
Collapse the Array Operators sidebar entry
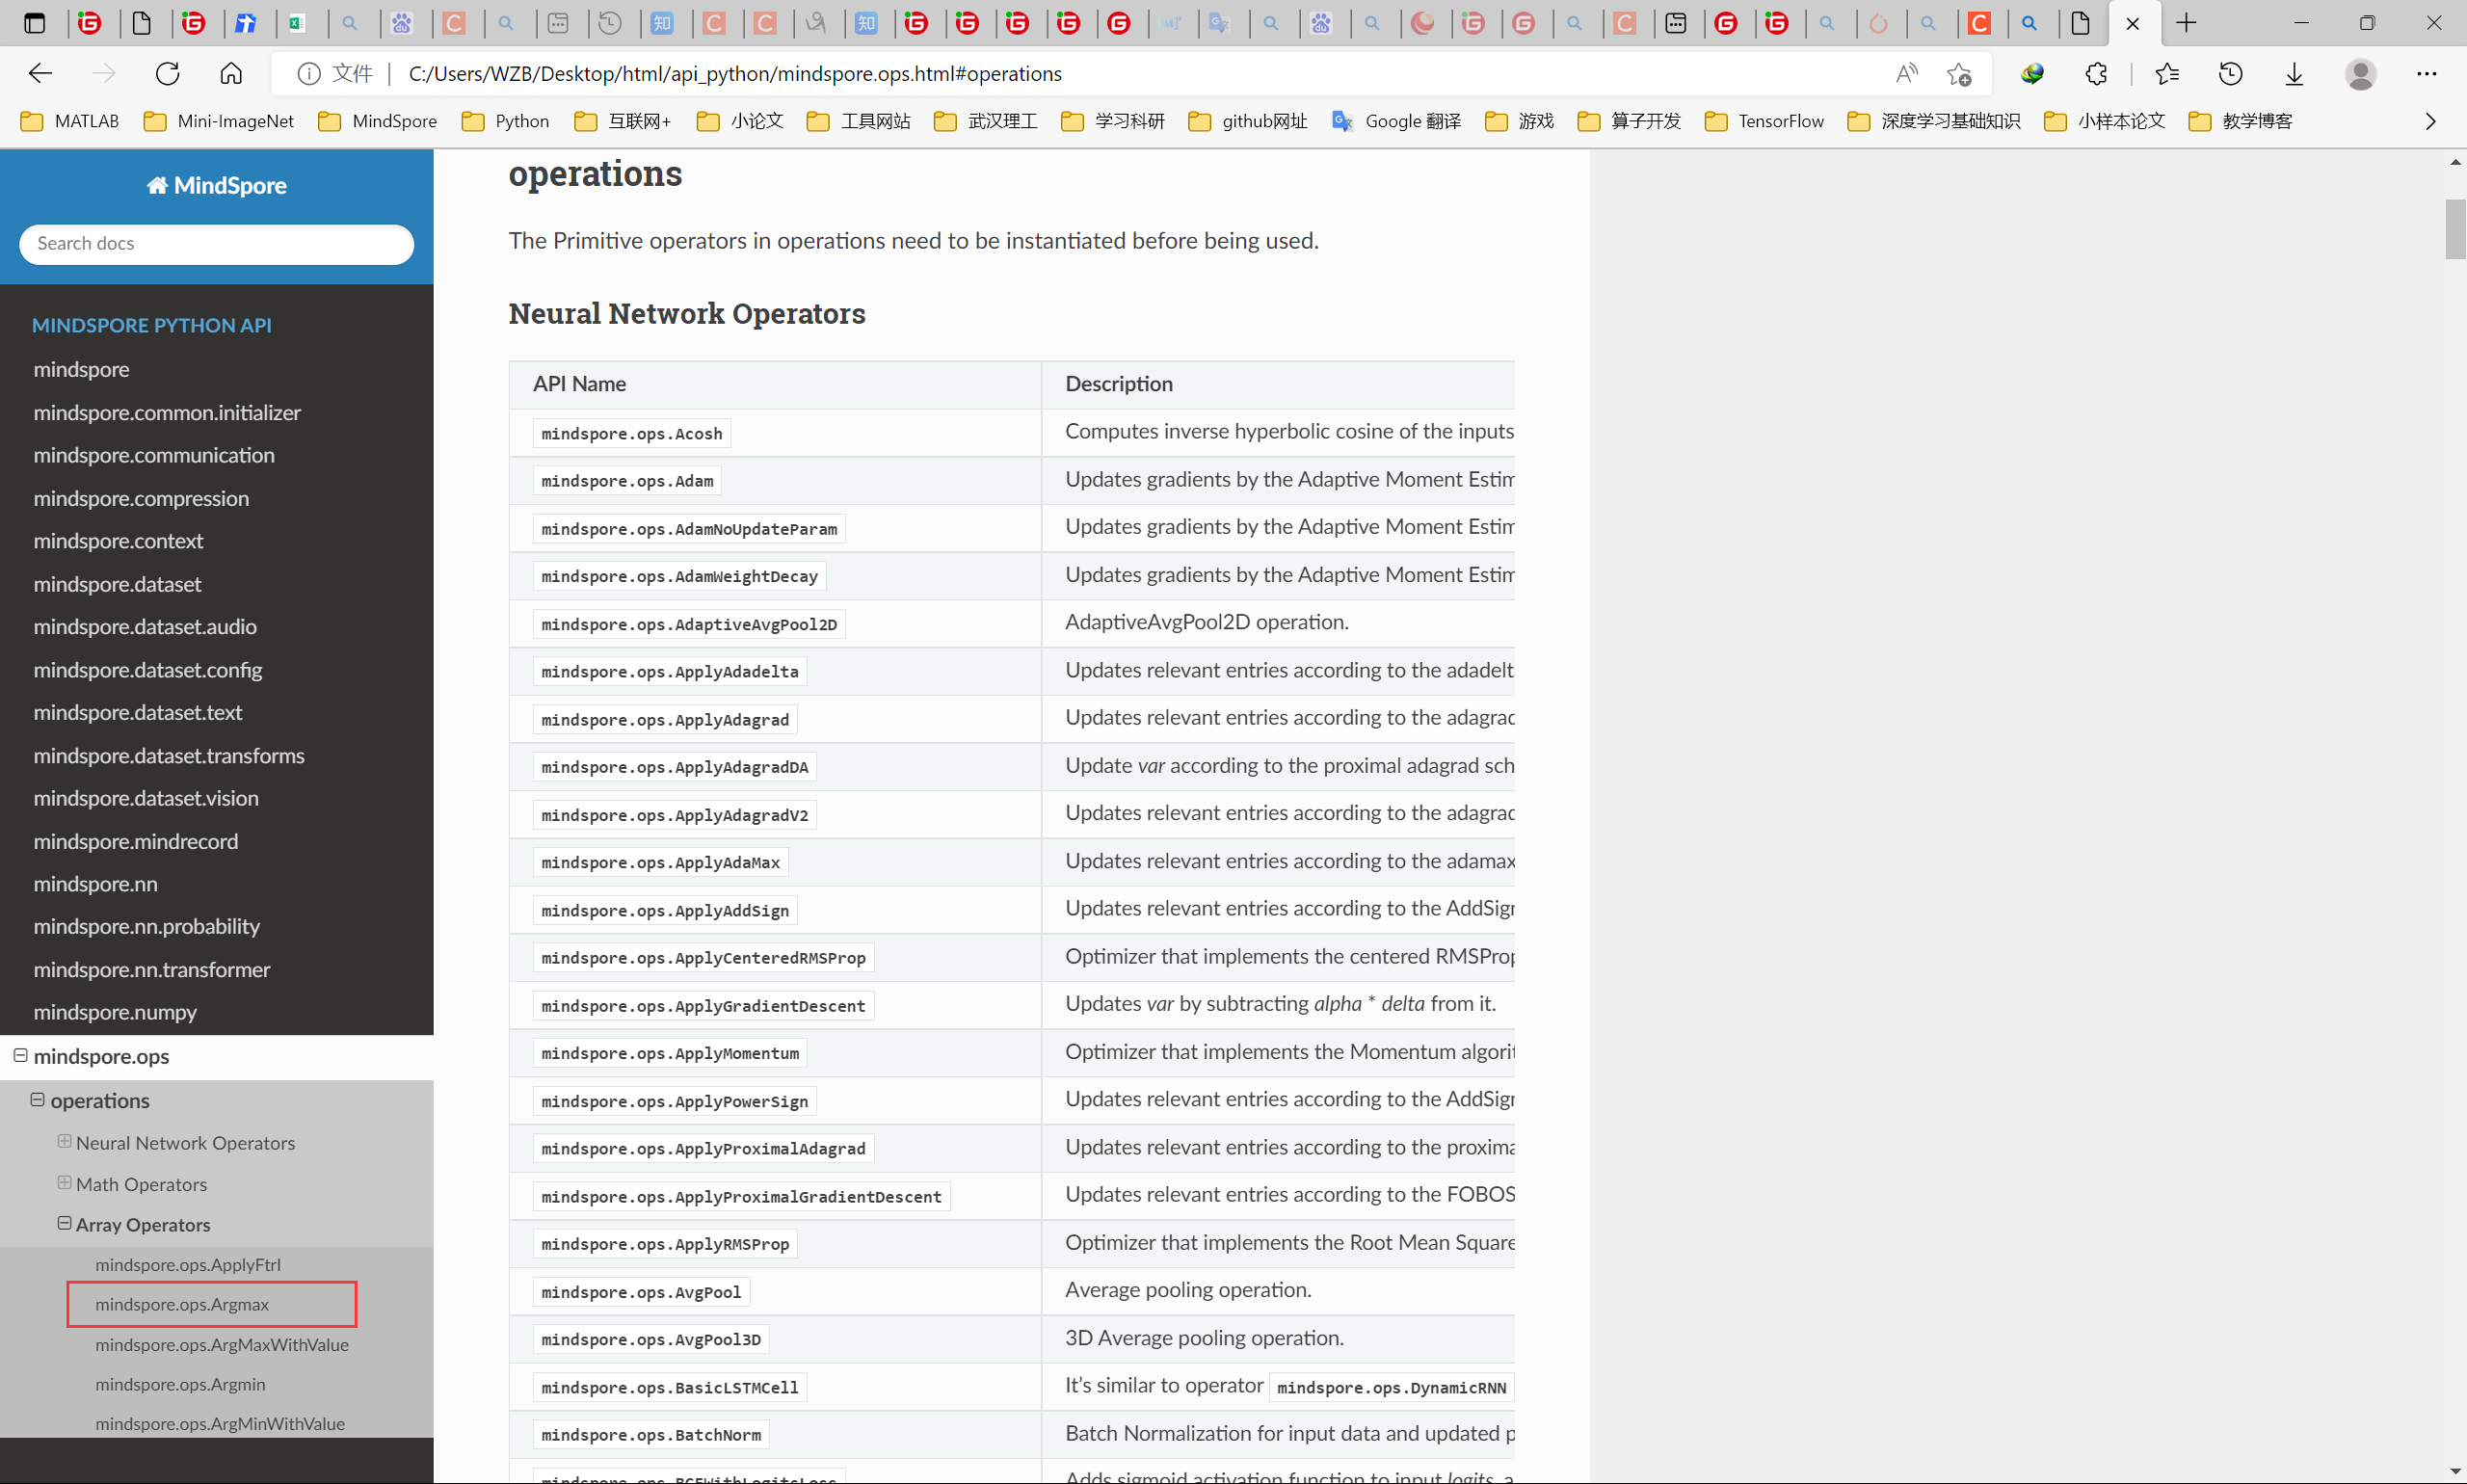pyautogui.click(x=64, y=1223)
